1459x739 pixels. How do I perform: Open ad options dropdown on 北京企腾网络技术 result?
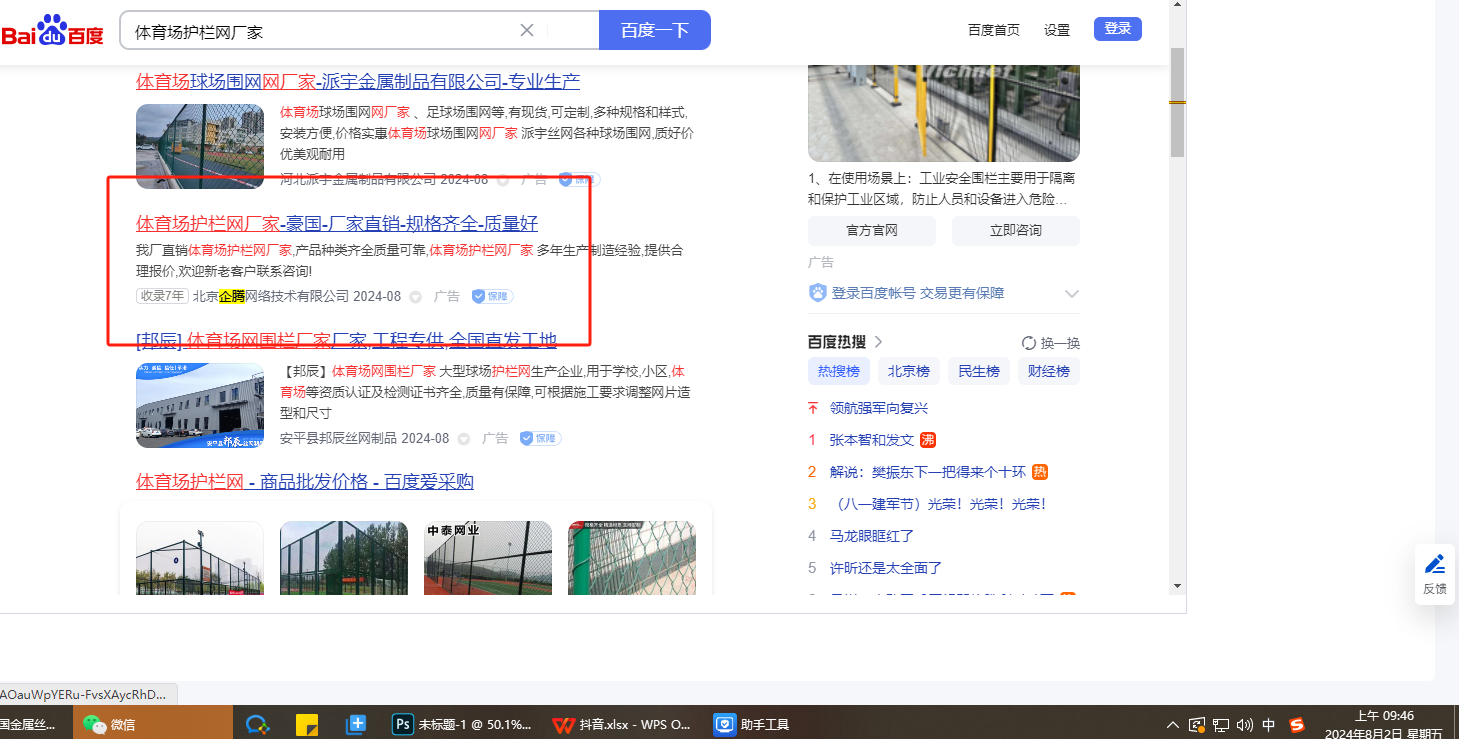[x=415, y=296]
